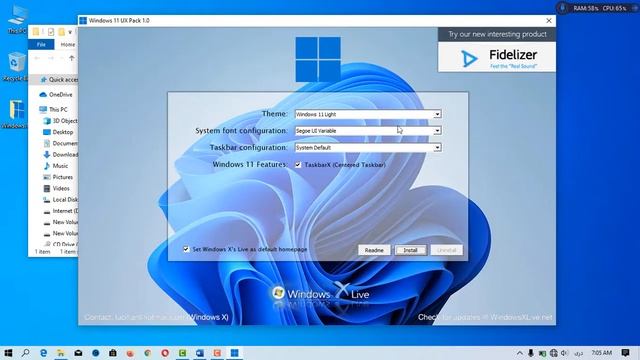
Task: Select Music in the Explorer sidebar
Action: coord(56,166)
